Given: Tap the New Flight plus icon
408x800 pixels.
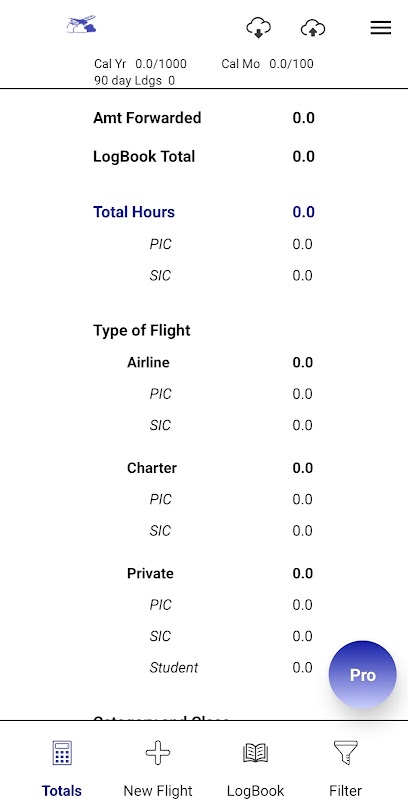Looking at the screenshot, I should pos(158,753).
